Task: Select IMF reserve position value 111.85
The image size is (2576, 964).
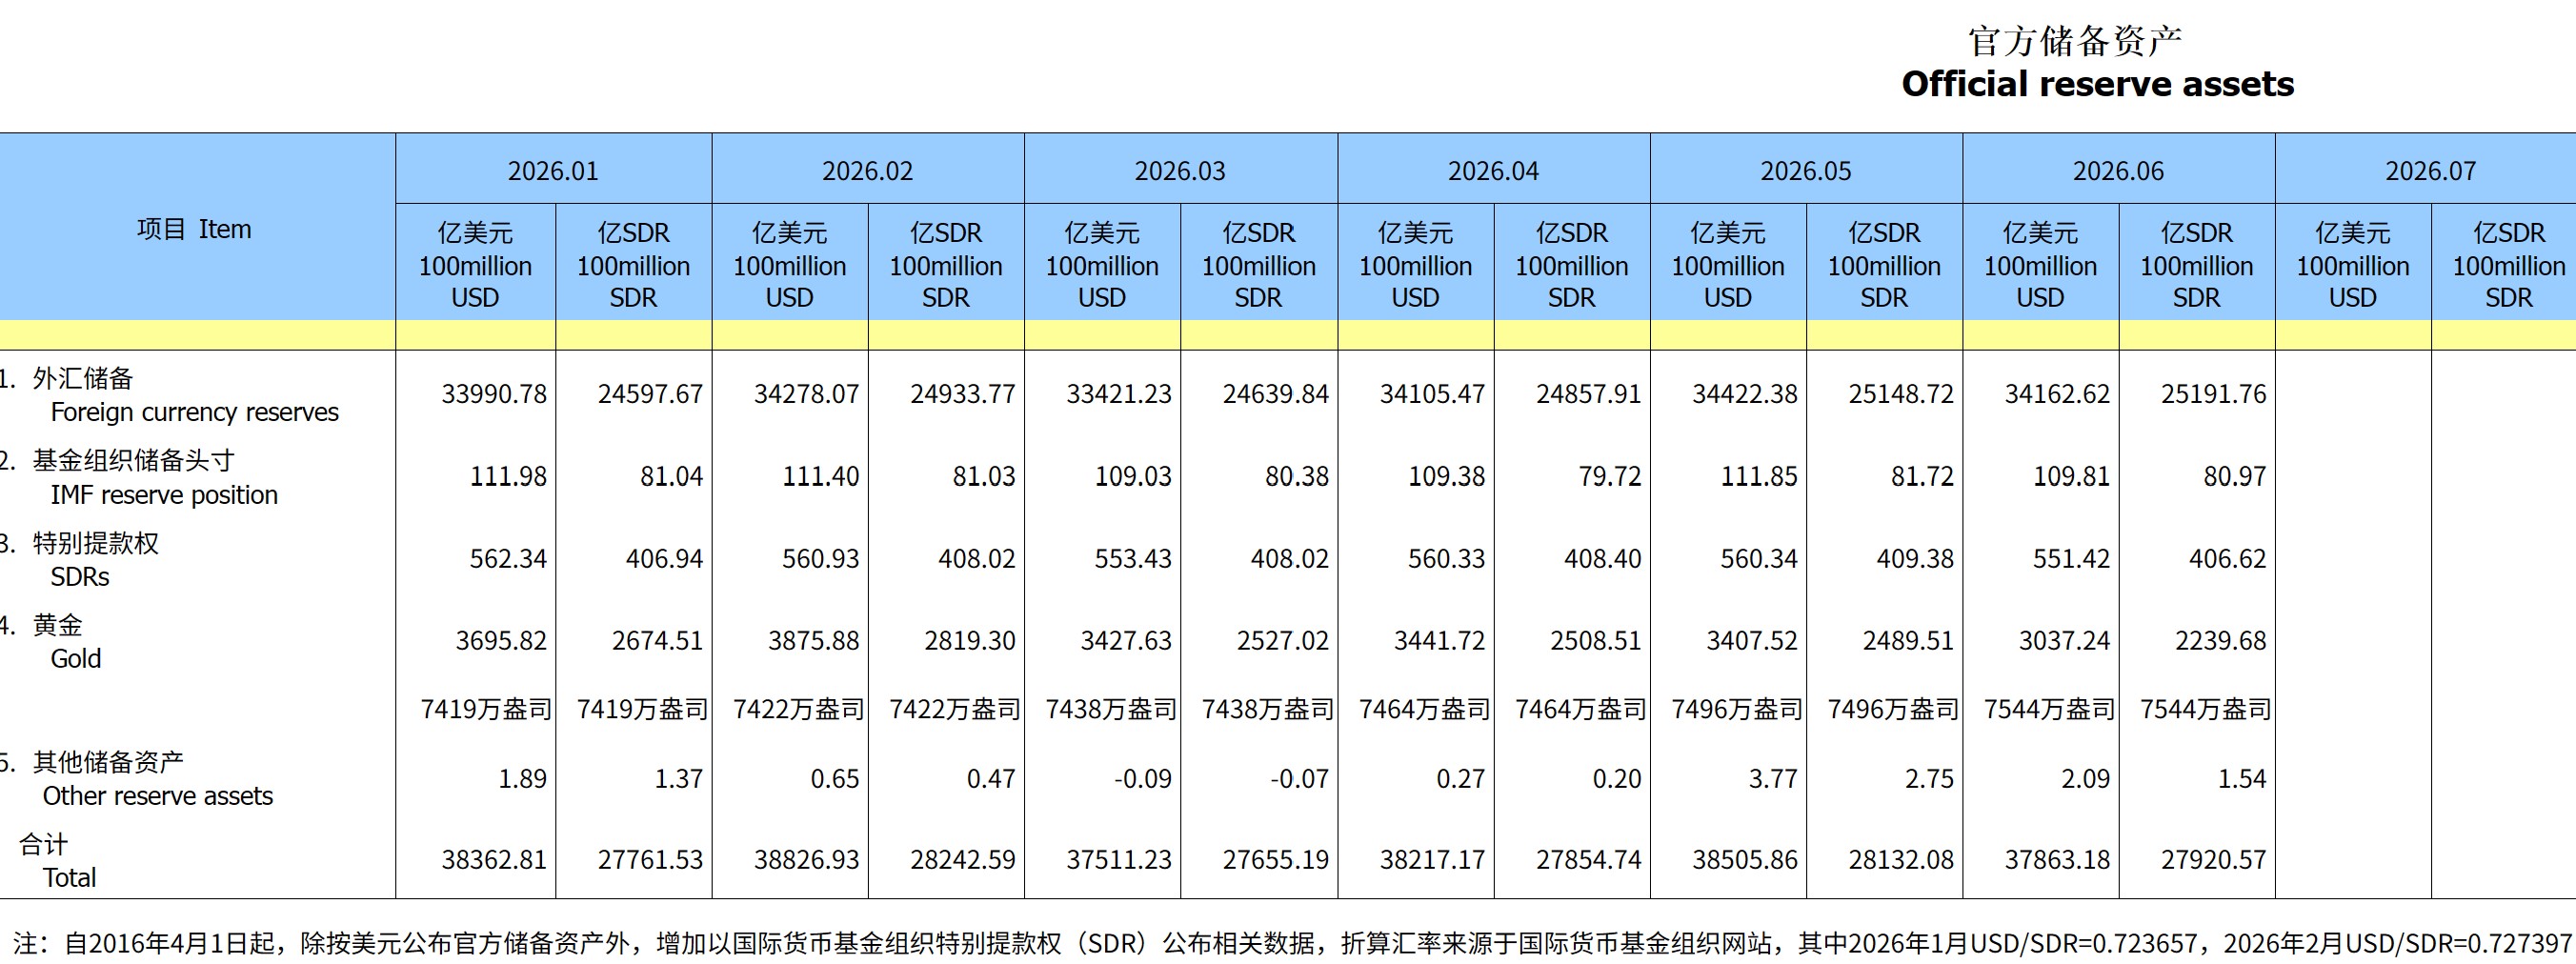Action: (x=1758, y=476)
